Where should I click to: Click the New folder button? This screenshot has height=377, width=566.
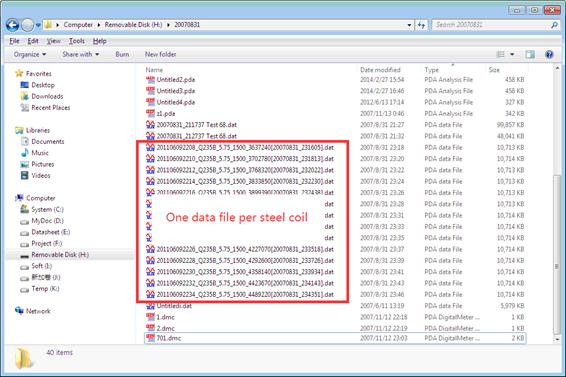(x=161, y=55)
